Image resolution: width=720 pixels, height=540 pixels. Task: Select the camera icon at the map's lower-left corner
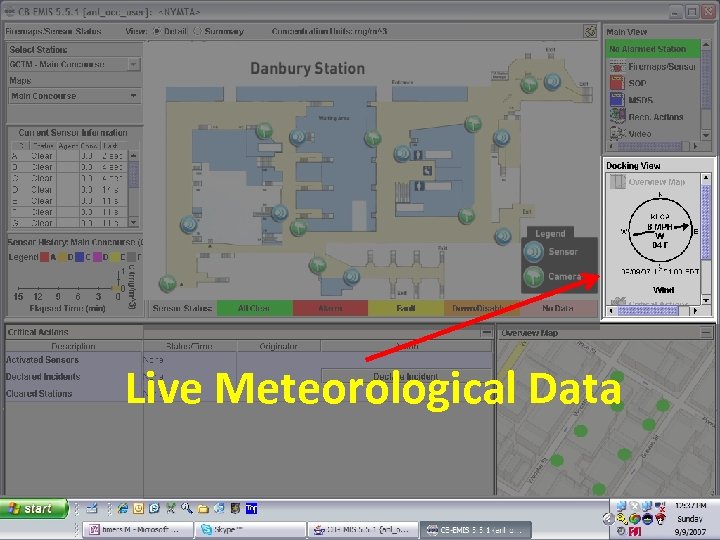(x=167, y=284)
